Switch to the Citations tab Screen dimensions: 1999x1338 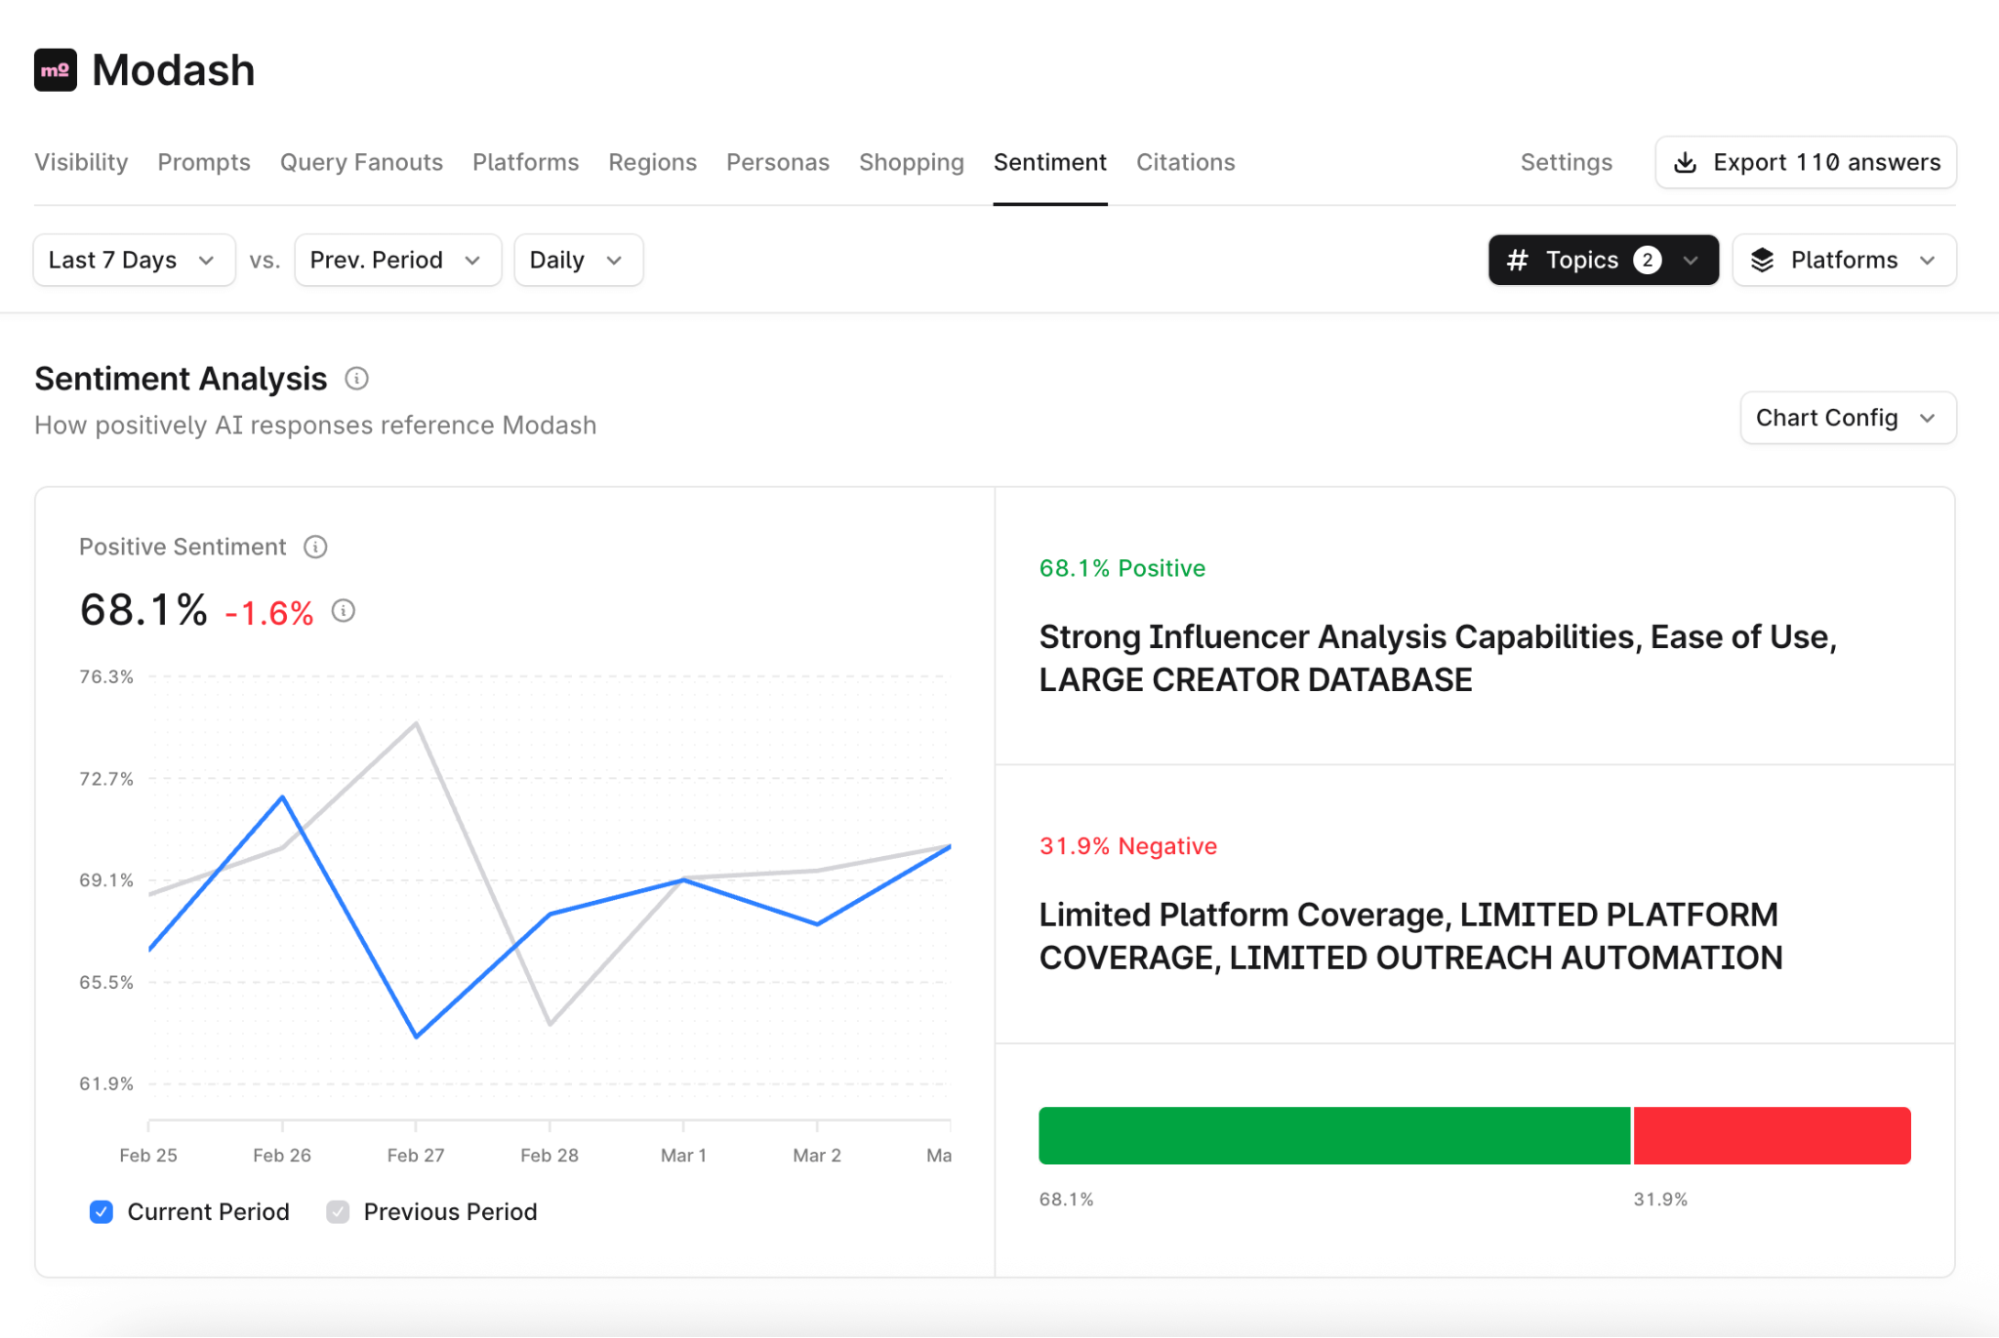(1185, 162)
